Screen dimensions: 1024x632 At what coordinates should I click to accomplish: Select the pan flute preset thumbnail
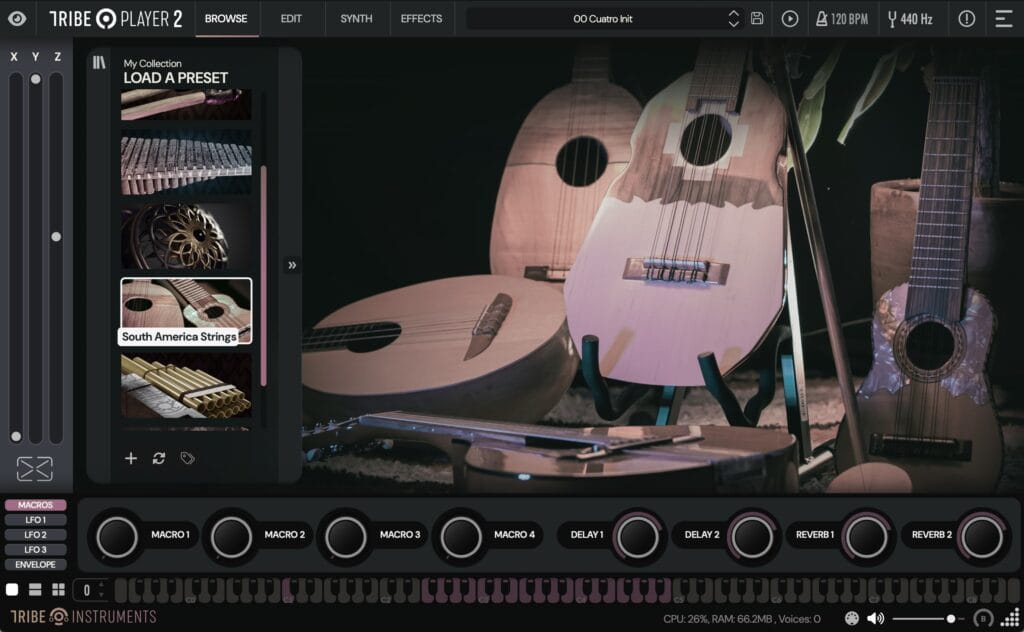[186, 386]
